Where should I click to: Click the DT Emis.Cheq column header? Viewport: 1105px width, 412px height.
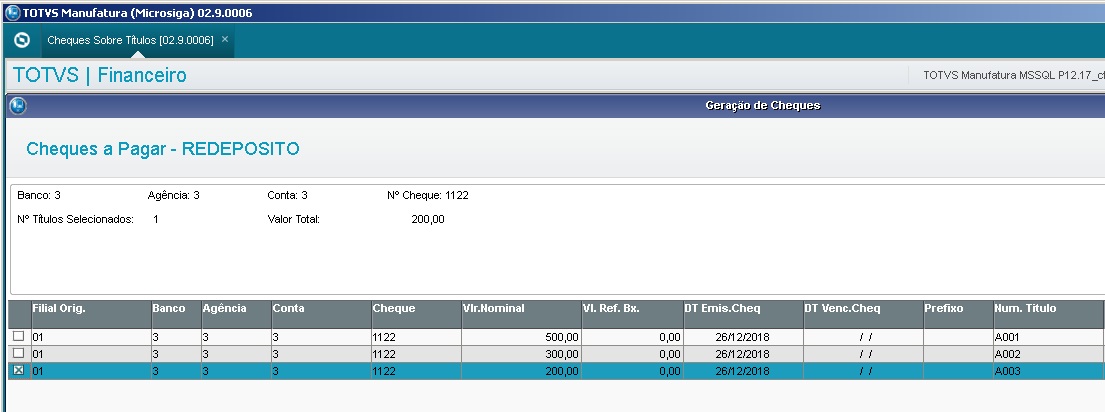tap(743, 314)
